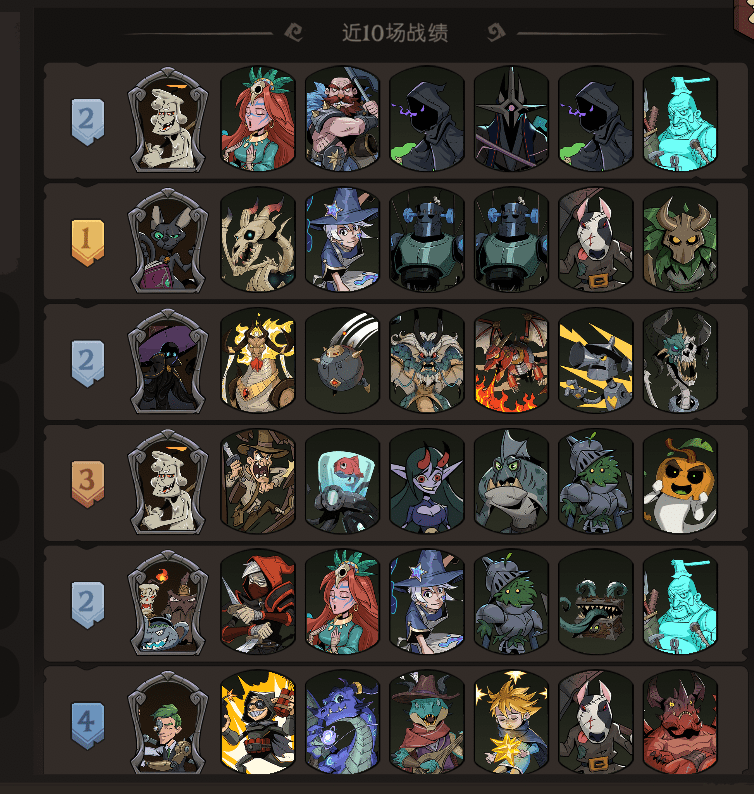Click the tentacled treasure chest mimic card

tap(596, 602)
